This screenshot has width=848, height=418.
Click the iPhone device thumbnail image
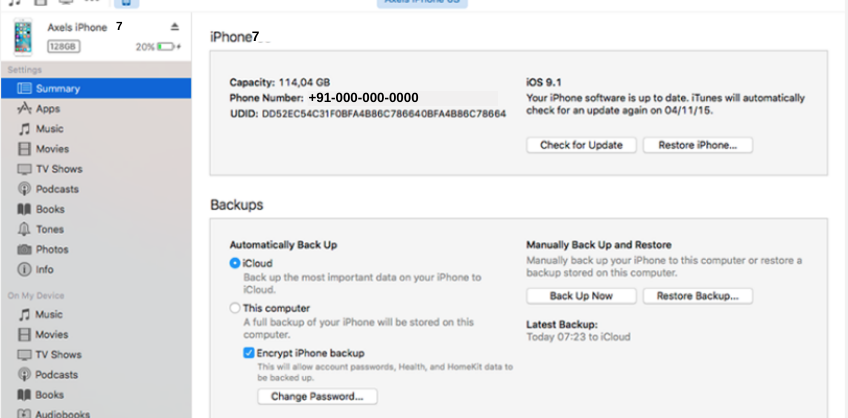pos(23,37)
